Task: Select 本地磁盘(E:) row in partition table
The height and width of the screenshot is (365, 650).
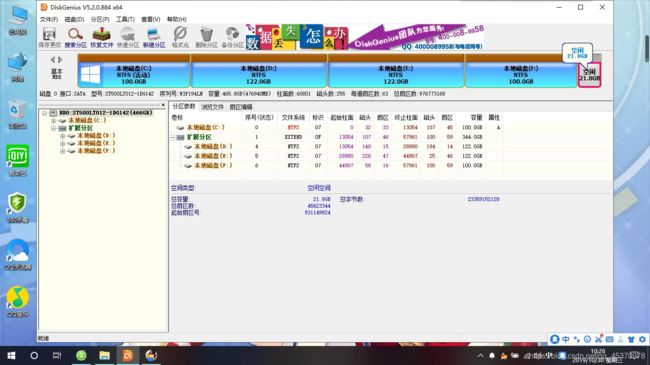Action: pos(337,156)
